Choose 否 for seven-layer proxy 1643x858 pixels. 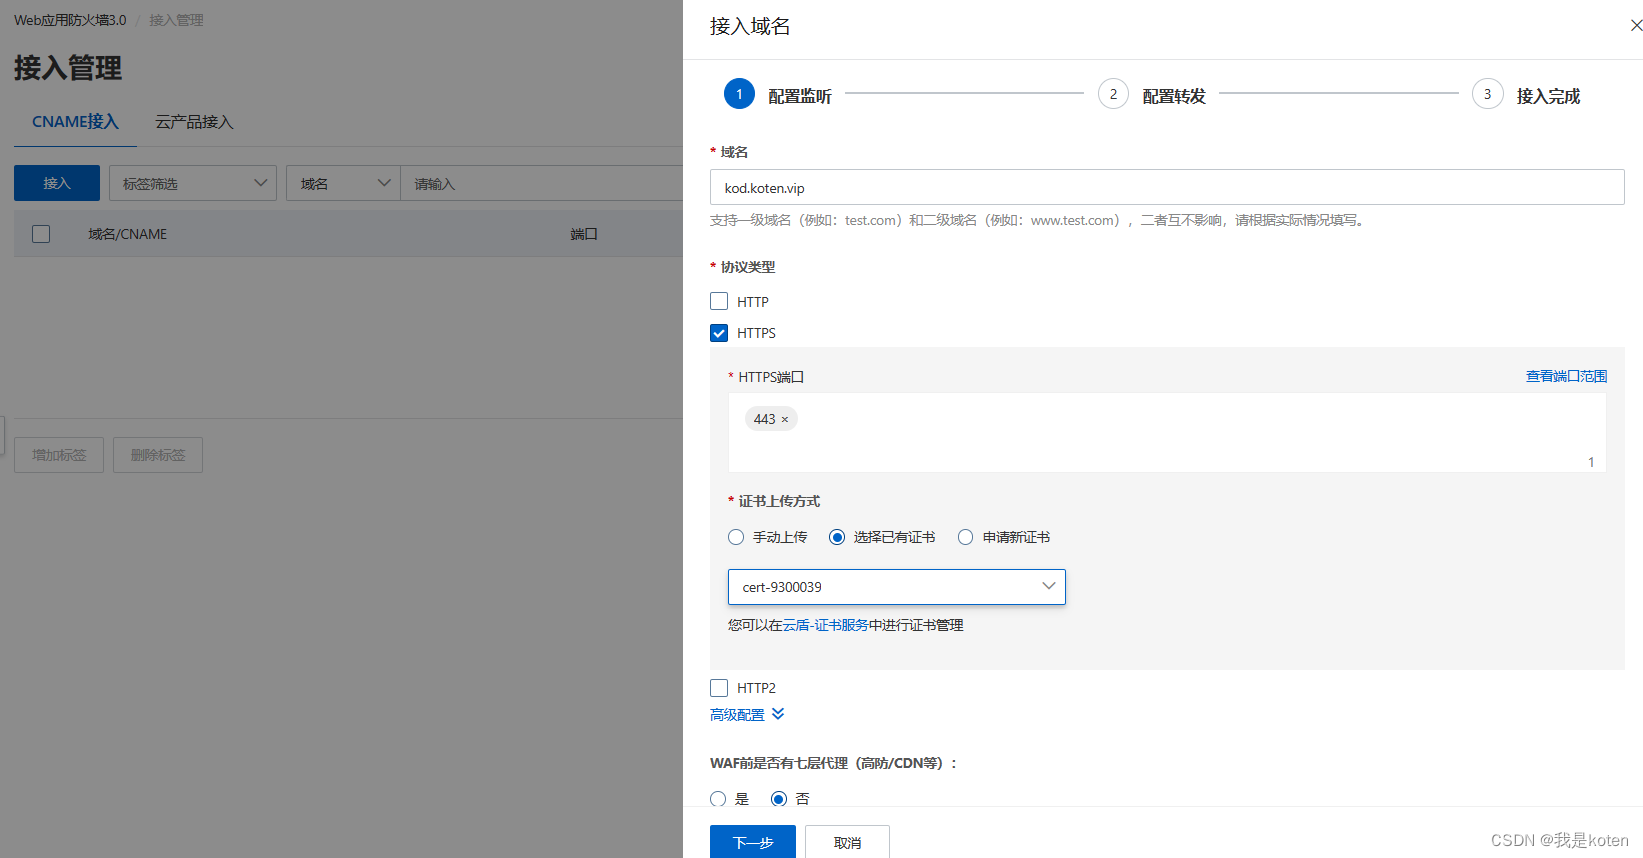coord(779,799)
